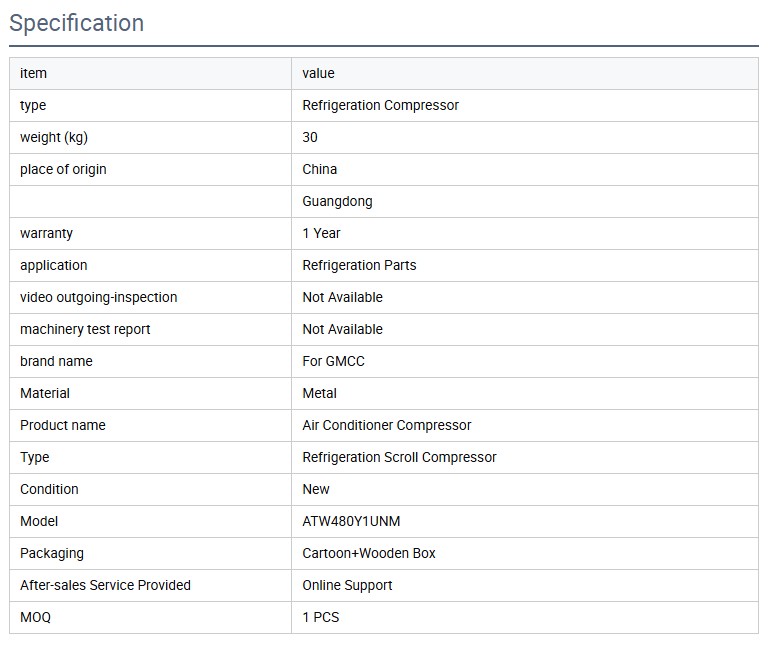Viewport: 768px width, 646px height.
Task: Select model number ATW480Y1UNM
Action: [351, 521]
